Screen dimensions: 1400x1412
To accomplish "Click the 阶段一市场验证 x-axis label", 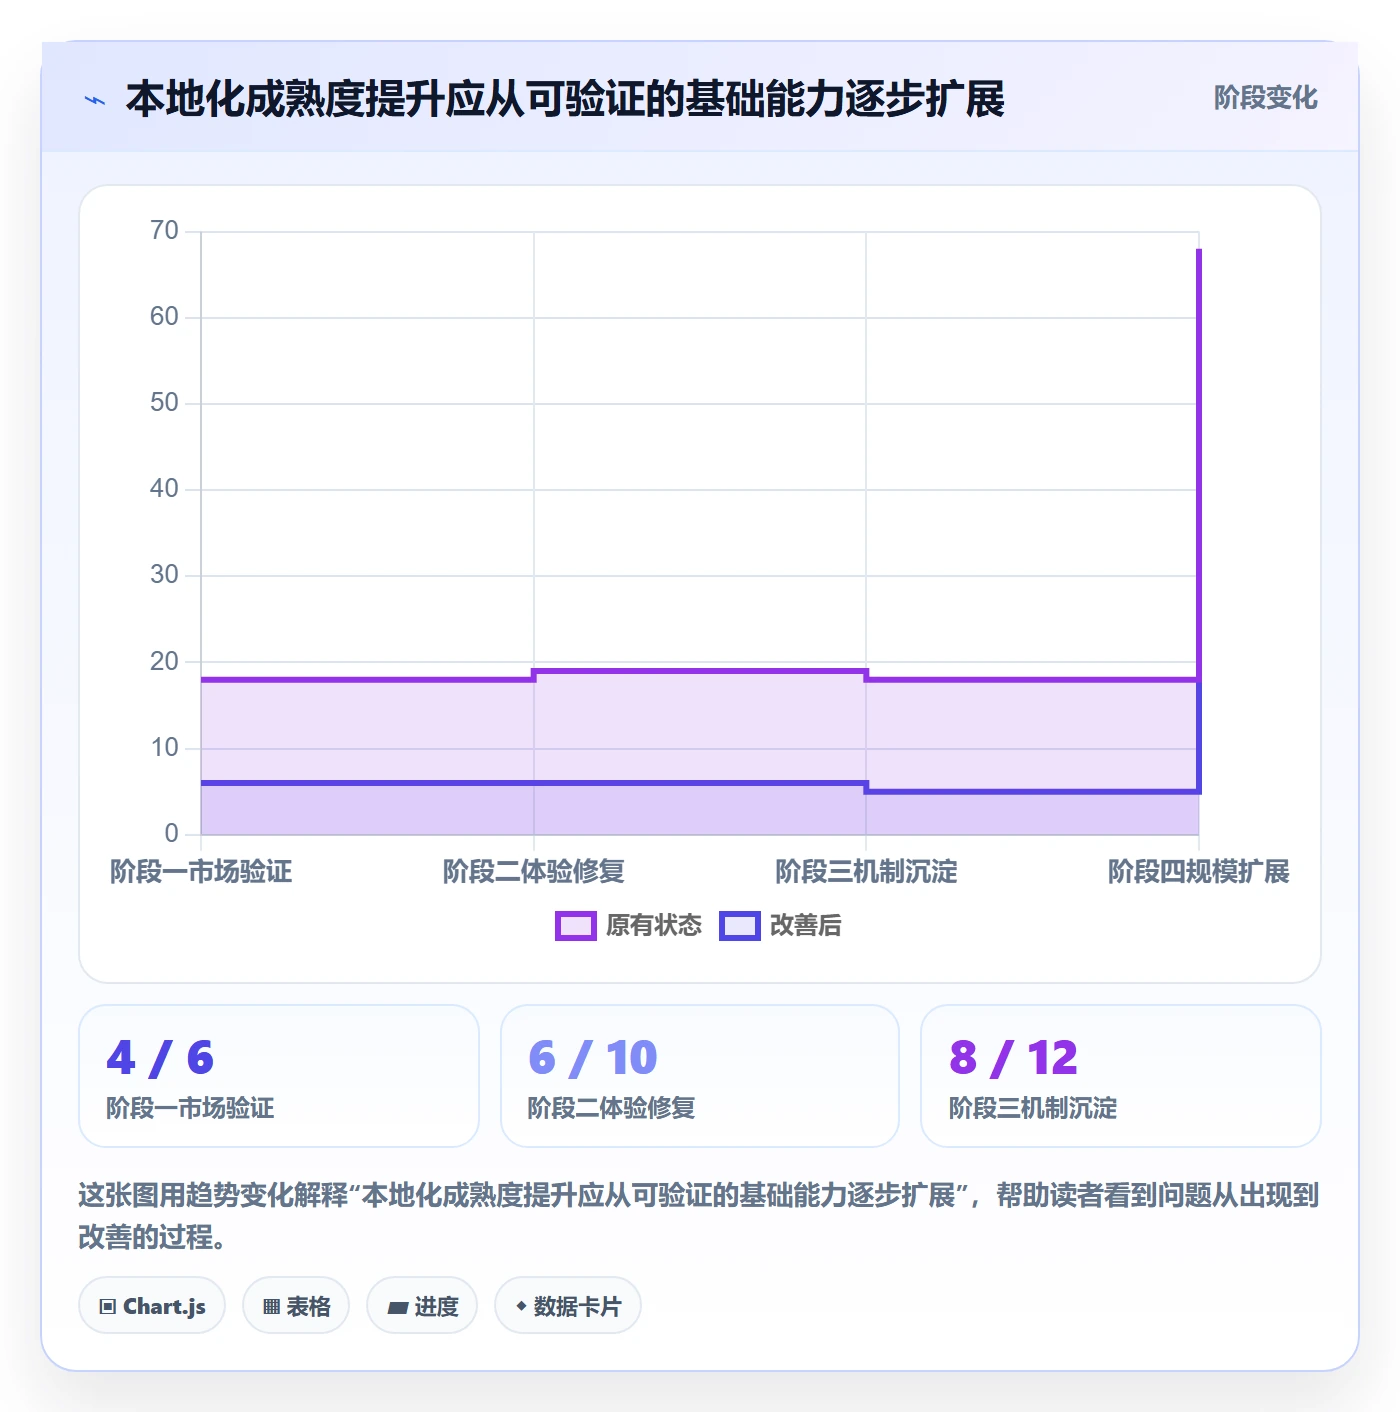I will 201,872.
